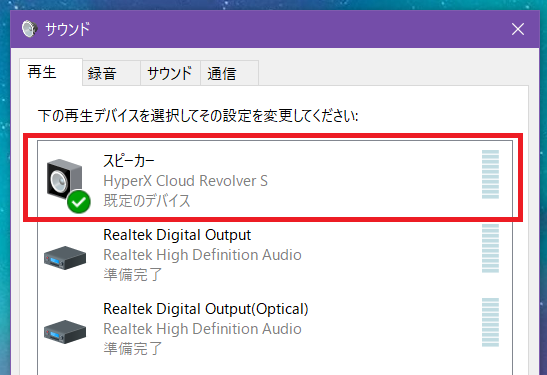This screenshot has height=375, width=547.
Task: Switch to the 再生 tab
Action: pyautogui.click(x=51, y=72)
